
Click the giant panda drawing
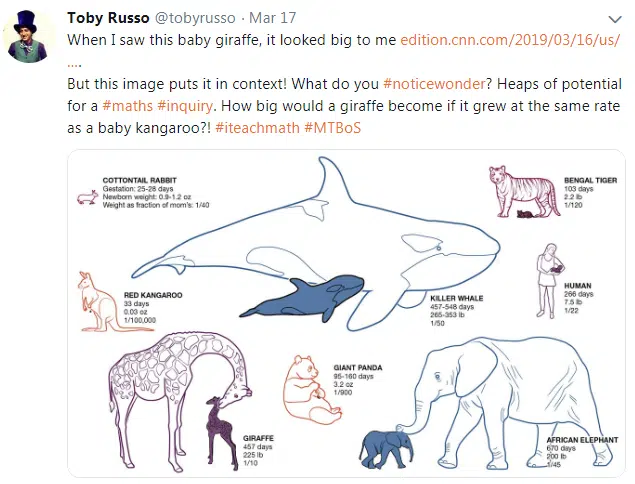312,390
